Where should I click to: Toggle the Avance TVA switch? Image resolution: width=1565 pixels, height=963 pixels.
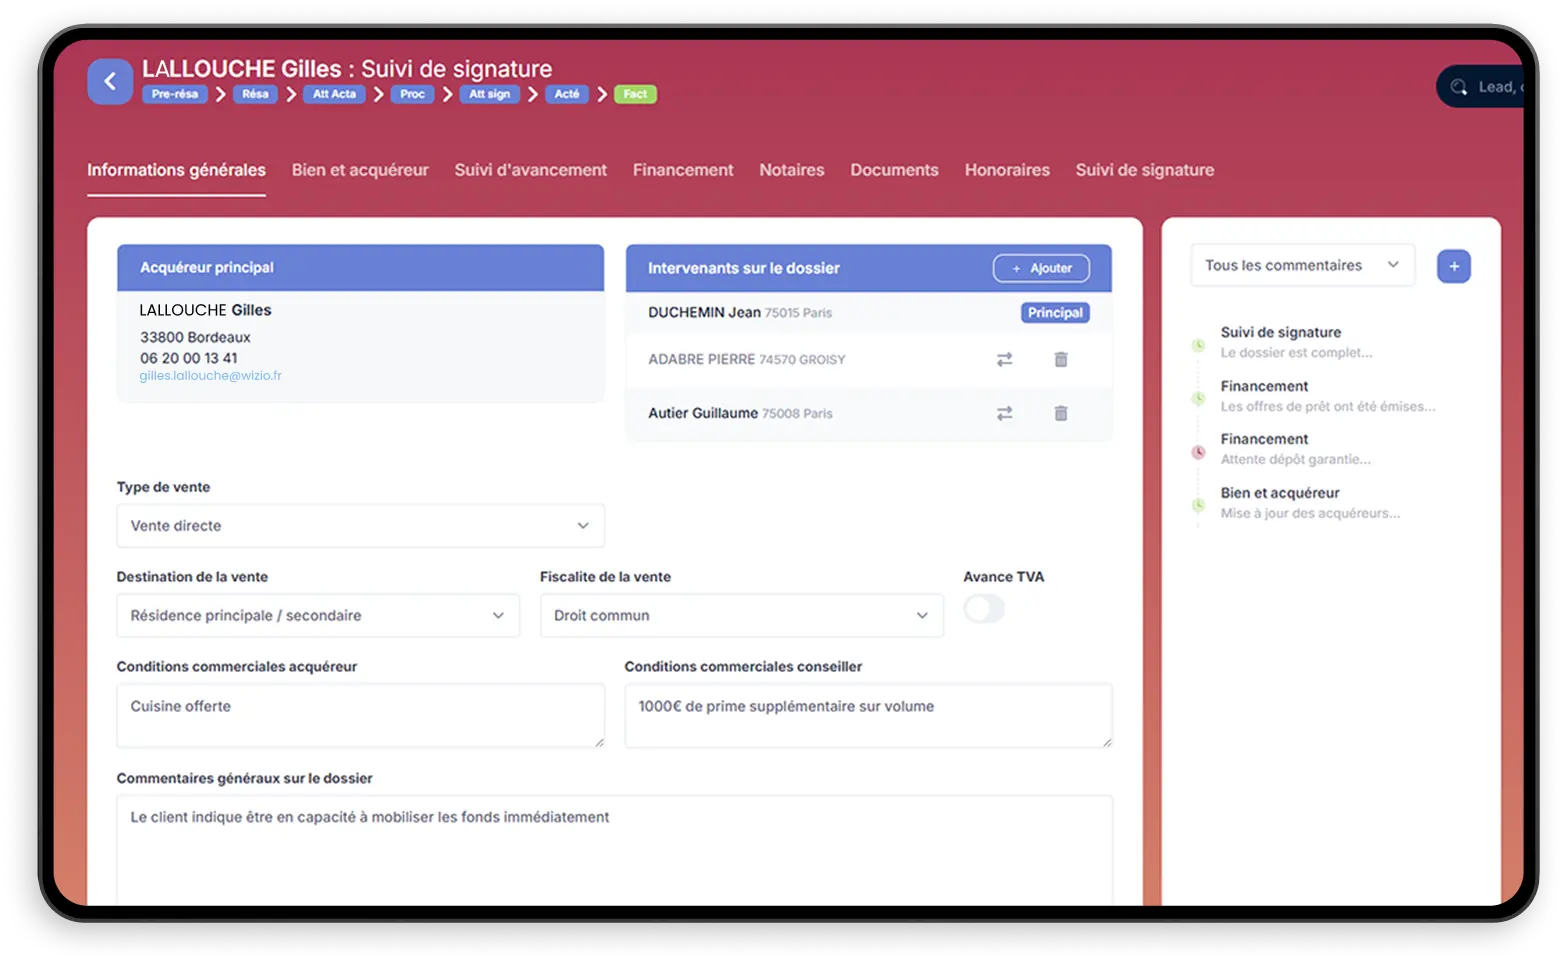tap(984, 608)
